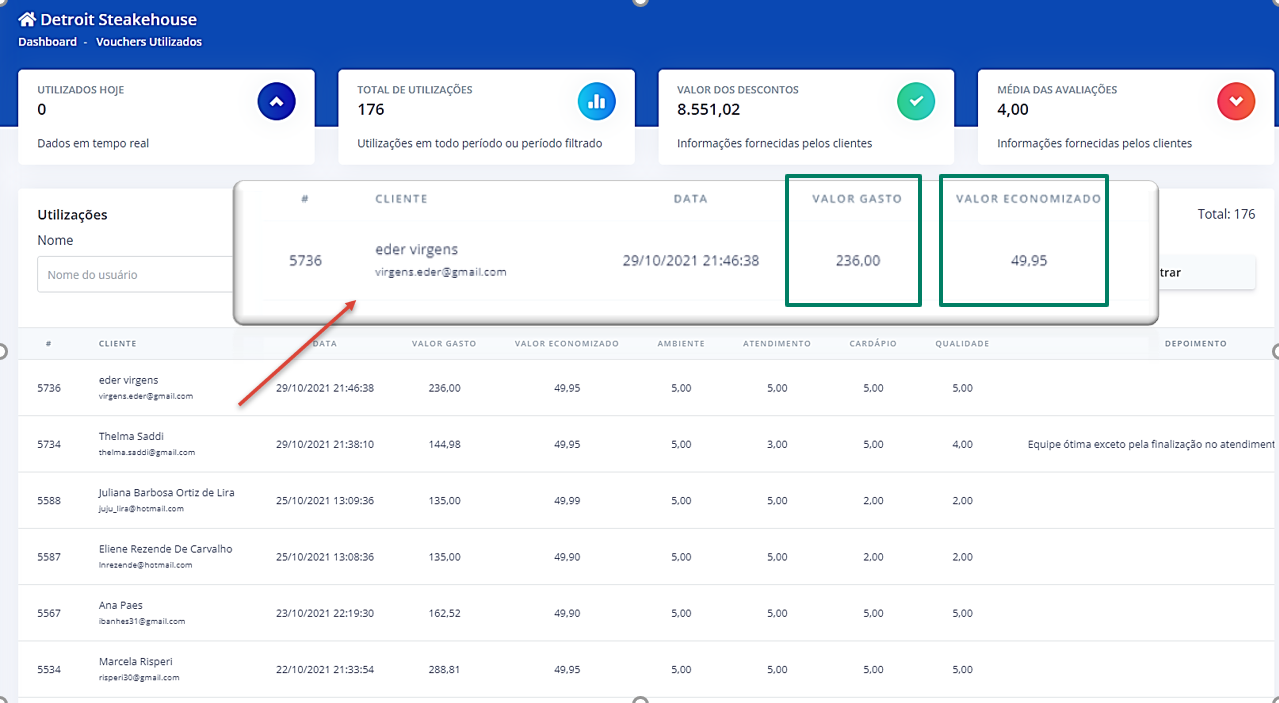Screen dimensions: 1279x703
Task: Click client name eder virgens in table
Action: [129, 380]
